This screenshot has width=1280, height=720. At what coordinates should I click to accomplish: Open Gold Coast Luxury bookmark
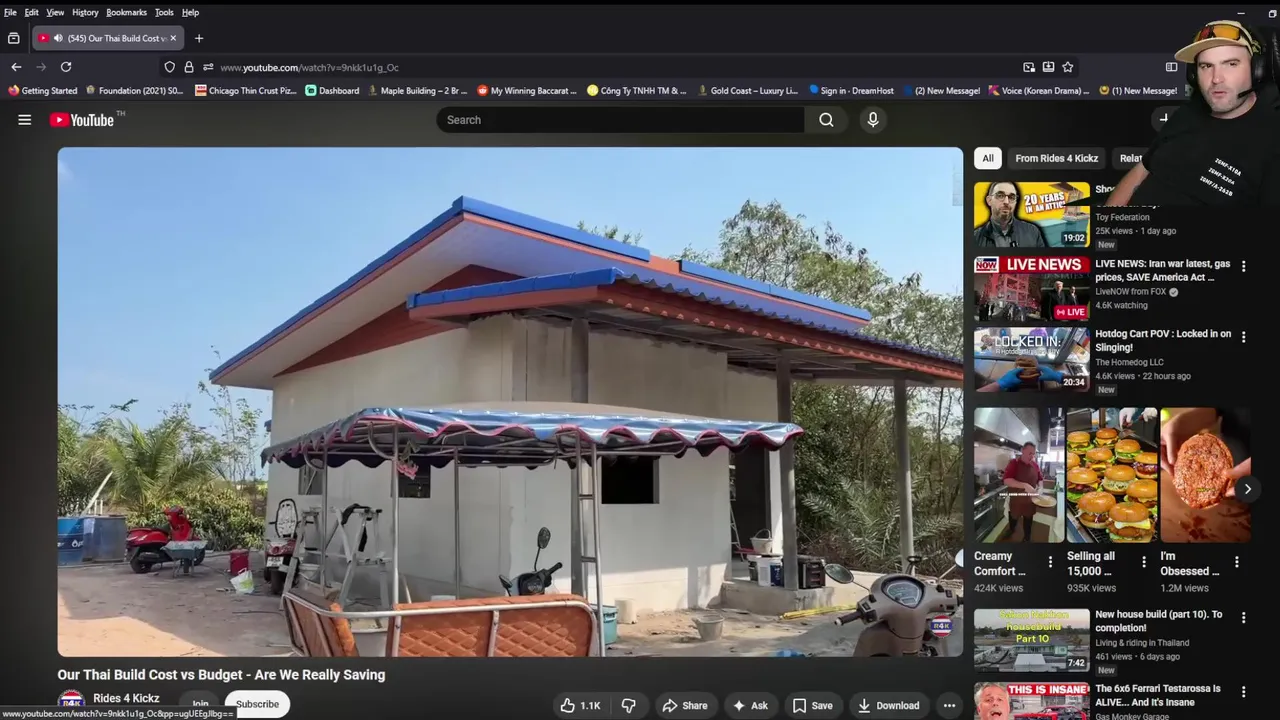747,90
